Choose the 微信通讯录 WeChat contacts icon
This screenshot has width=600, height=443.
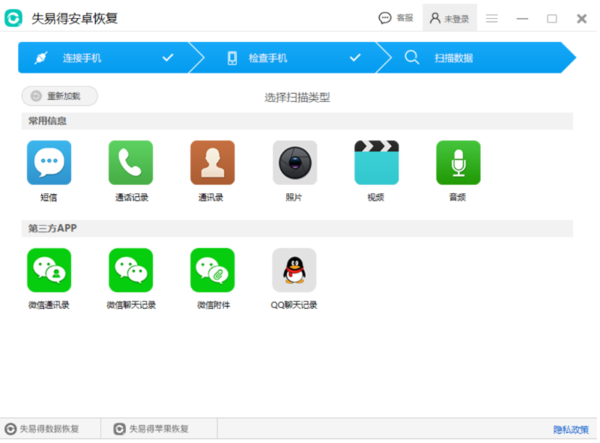point(49,270)
